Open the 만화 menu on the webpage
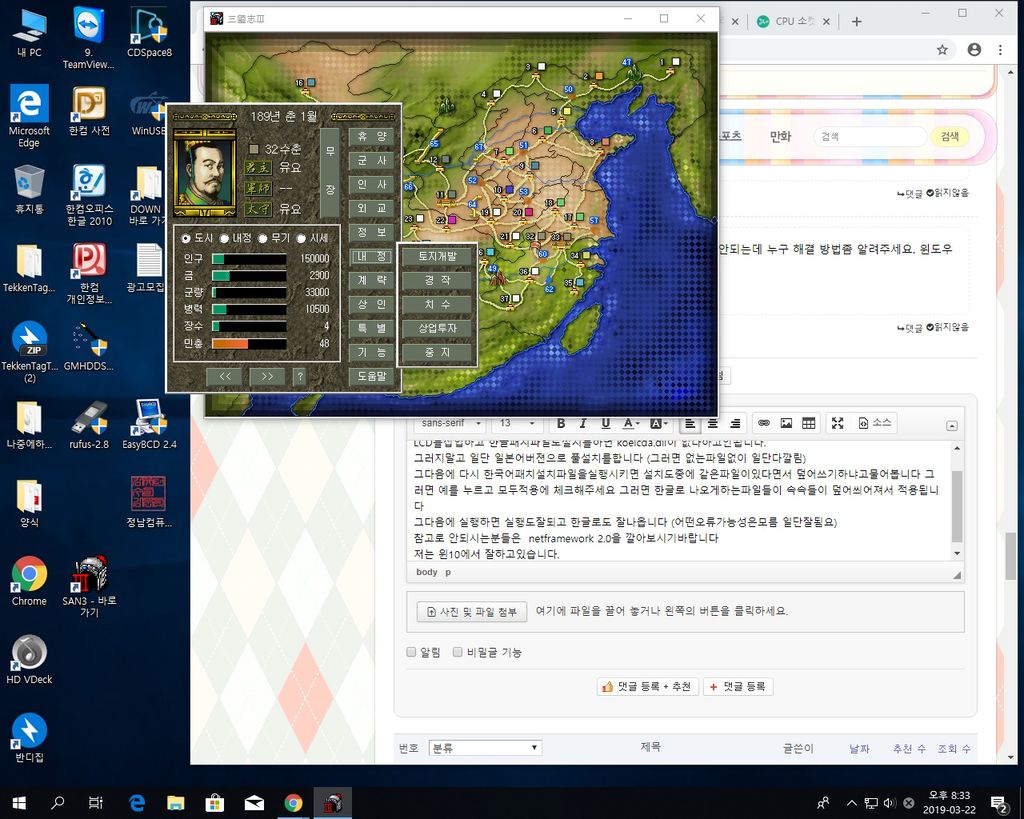1024x819 pixels. (780, 136)
